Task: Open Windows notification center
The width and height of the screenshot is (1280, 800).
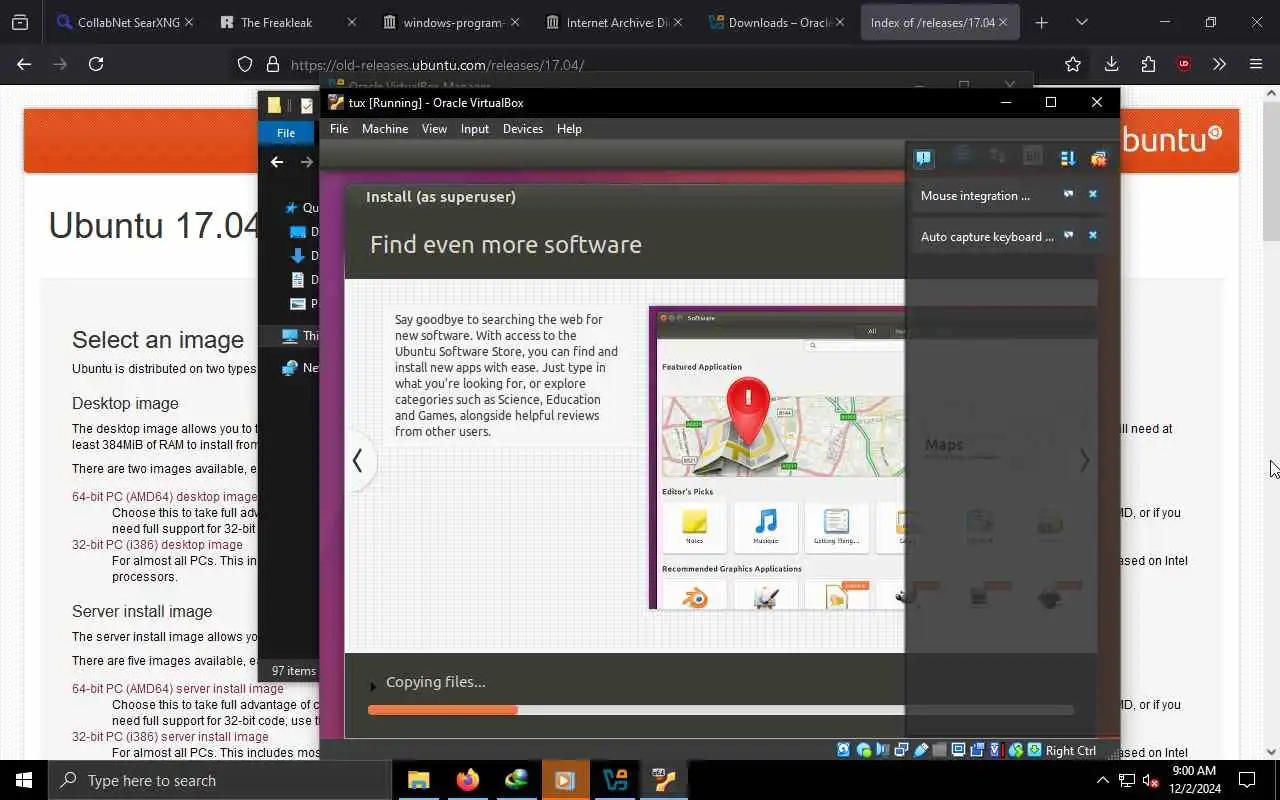Action: [1247, 780]
